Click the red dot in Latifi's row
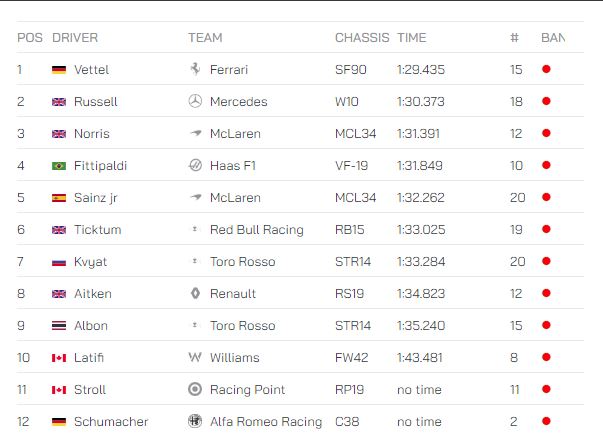 pos(546,357)
